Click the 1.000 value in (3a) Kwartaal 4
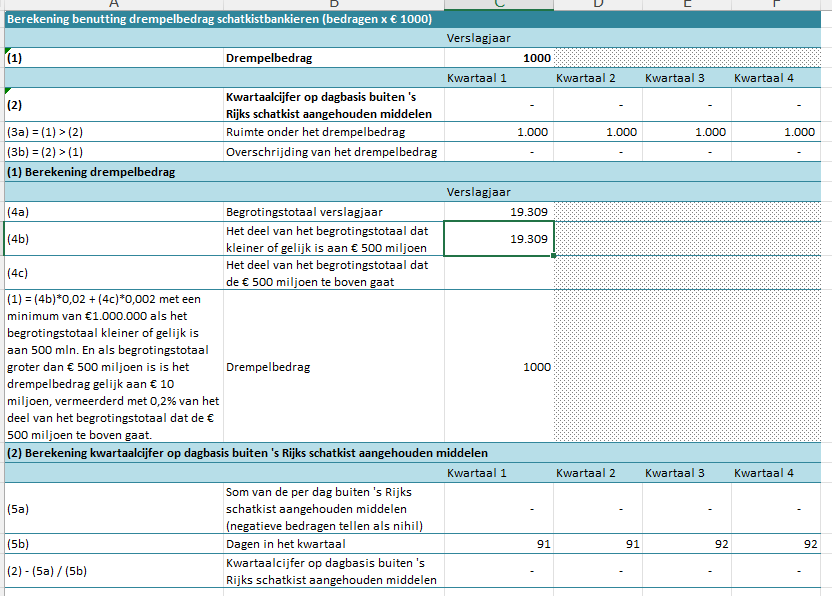The height and width of the screenshot is (596, 832). [776, 132]
